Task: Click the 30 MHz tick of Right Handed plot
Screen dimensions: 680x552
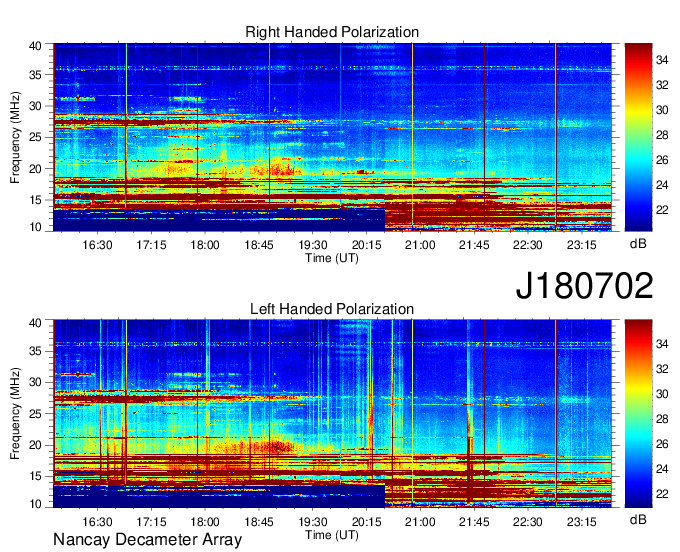Action: (35, 106)
